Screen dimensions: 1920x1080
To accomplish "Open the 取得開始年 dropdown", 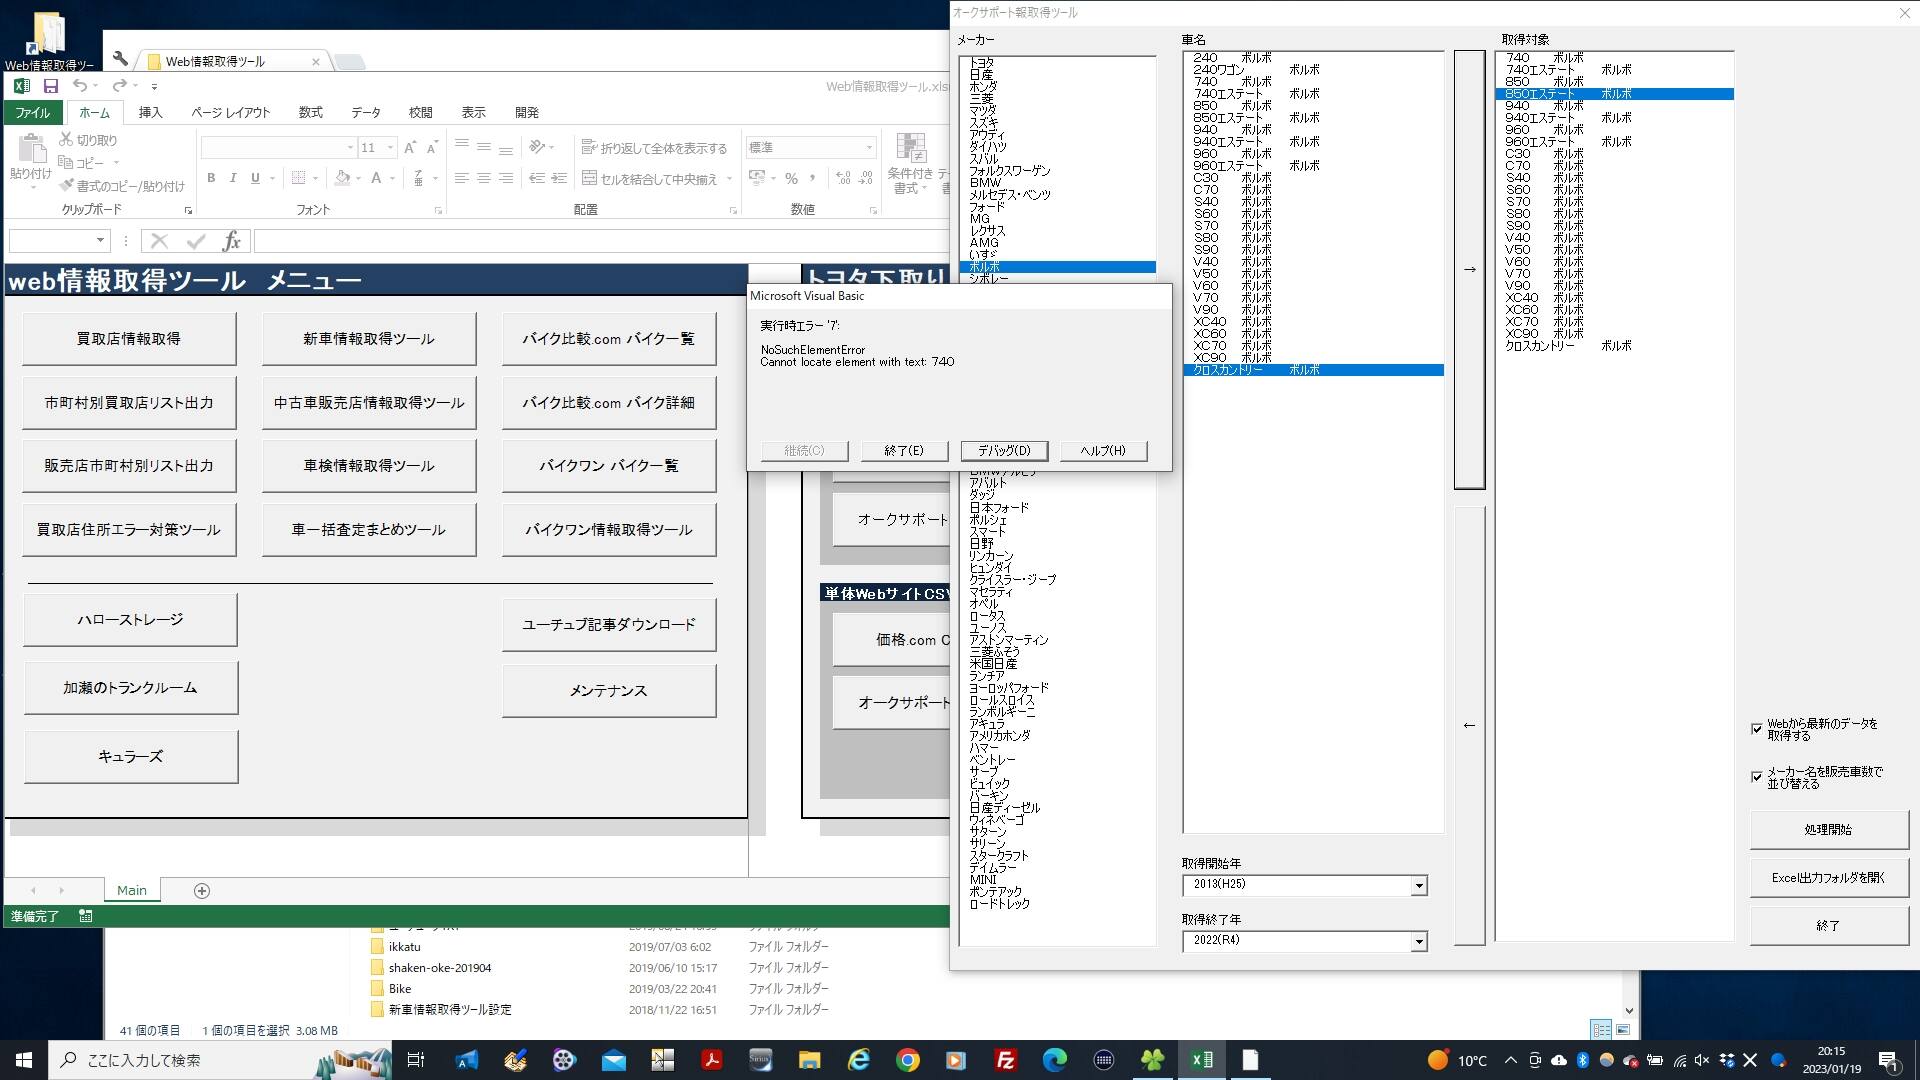I will pyautogui.click(x=1418, y=886).
